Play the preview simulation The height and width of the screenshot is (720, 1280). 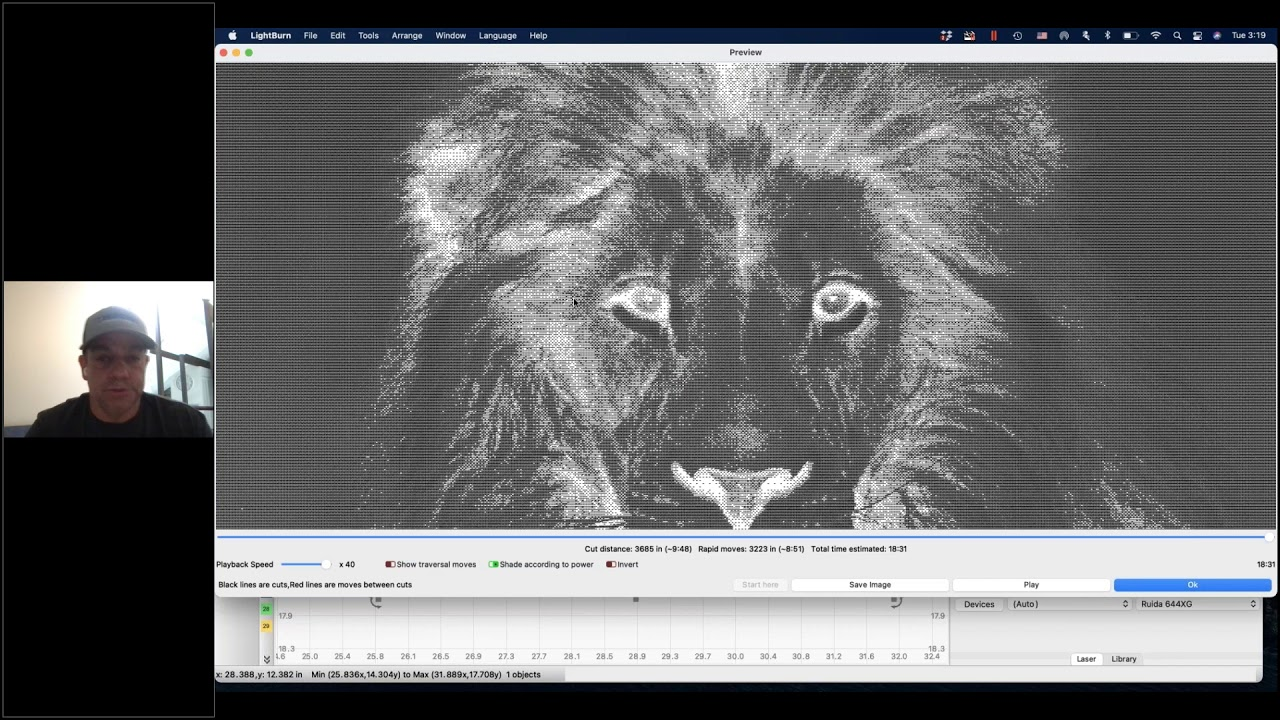1031,585
